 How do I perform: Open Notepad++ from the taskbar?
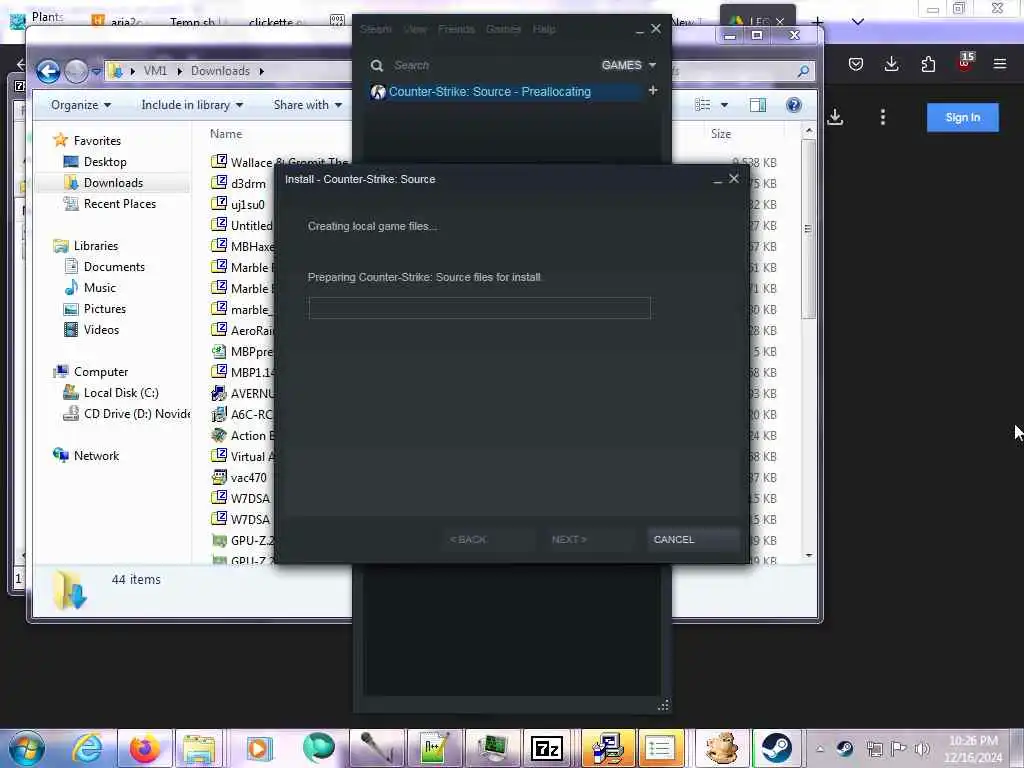[434, 748]
